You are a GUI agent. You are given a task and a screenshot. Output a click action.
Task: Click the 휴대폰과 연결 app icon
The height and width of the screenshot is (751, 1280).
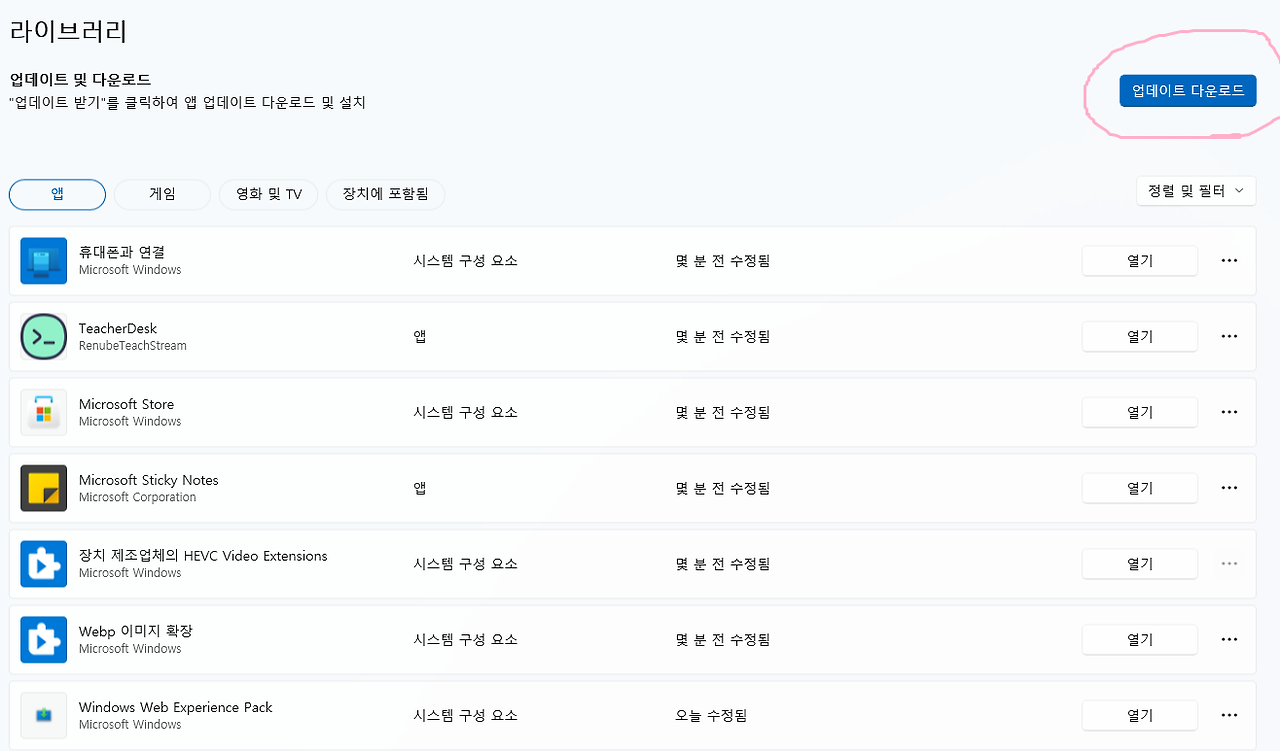(43, 261)
